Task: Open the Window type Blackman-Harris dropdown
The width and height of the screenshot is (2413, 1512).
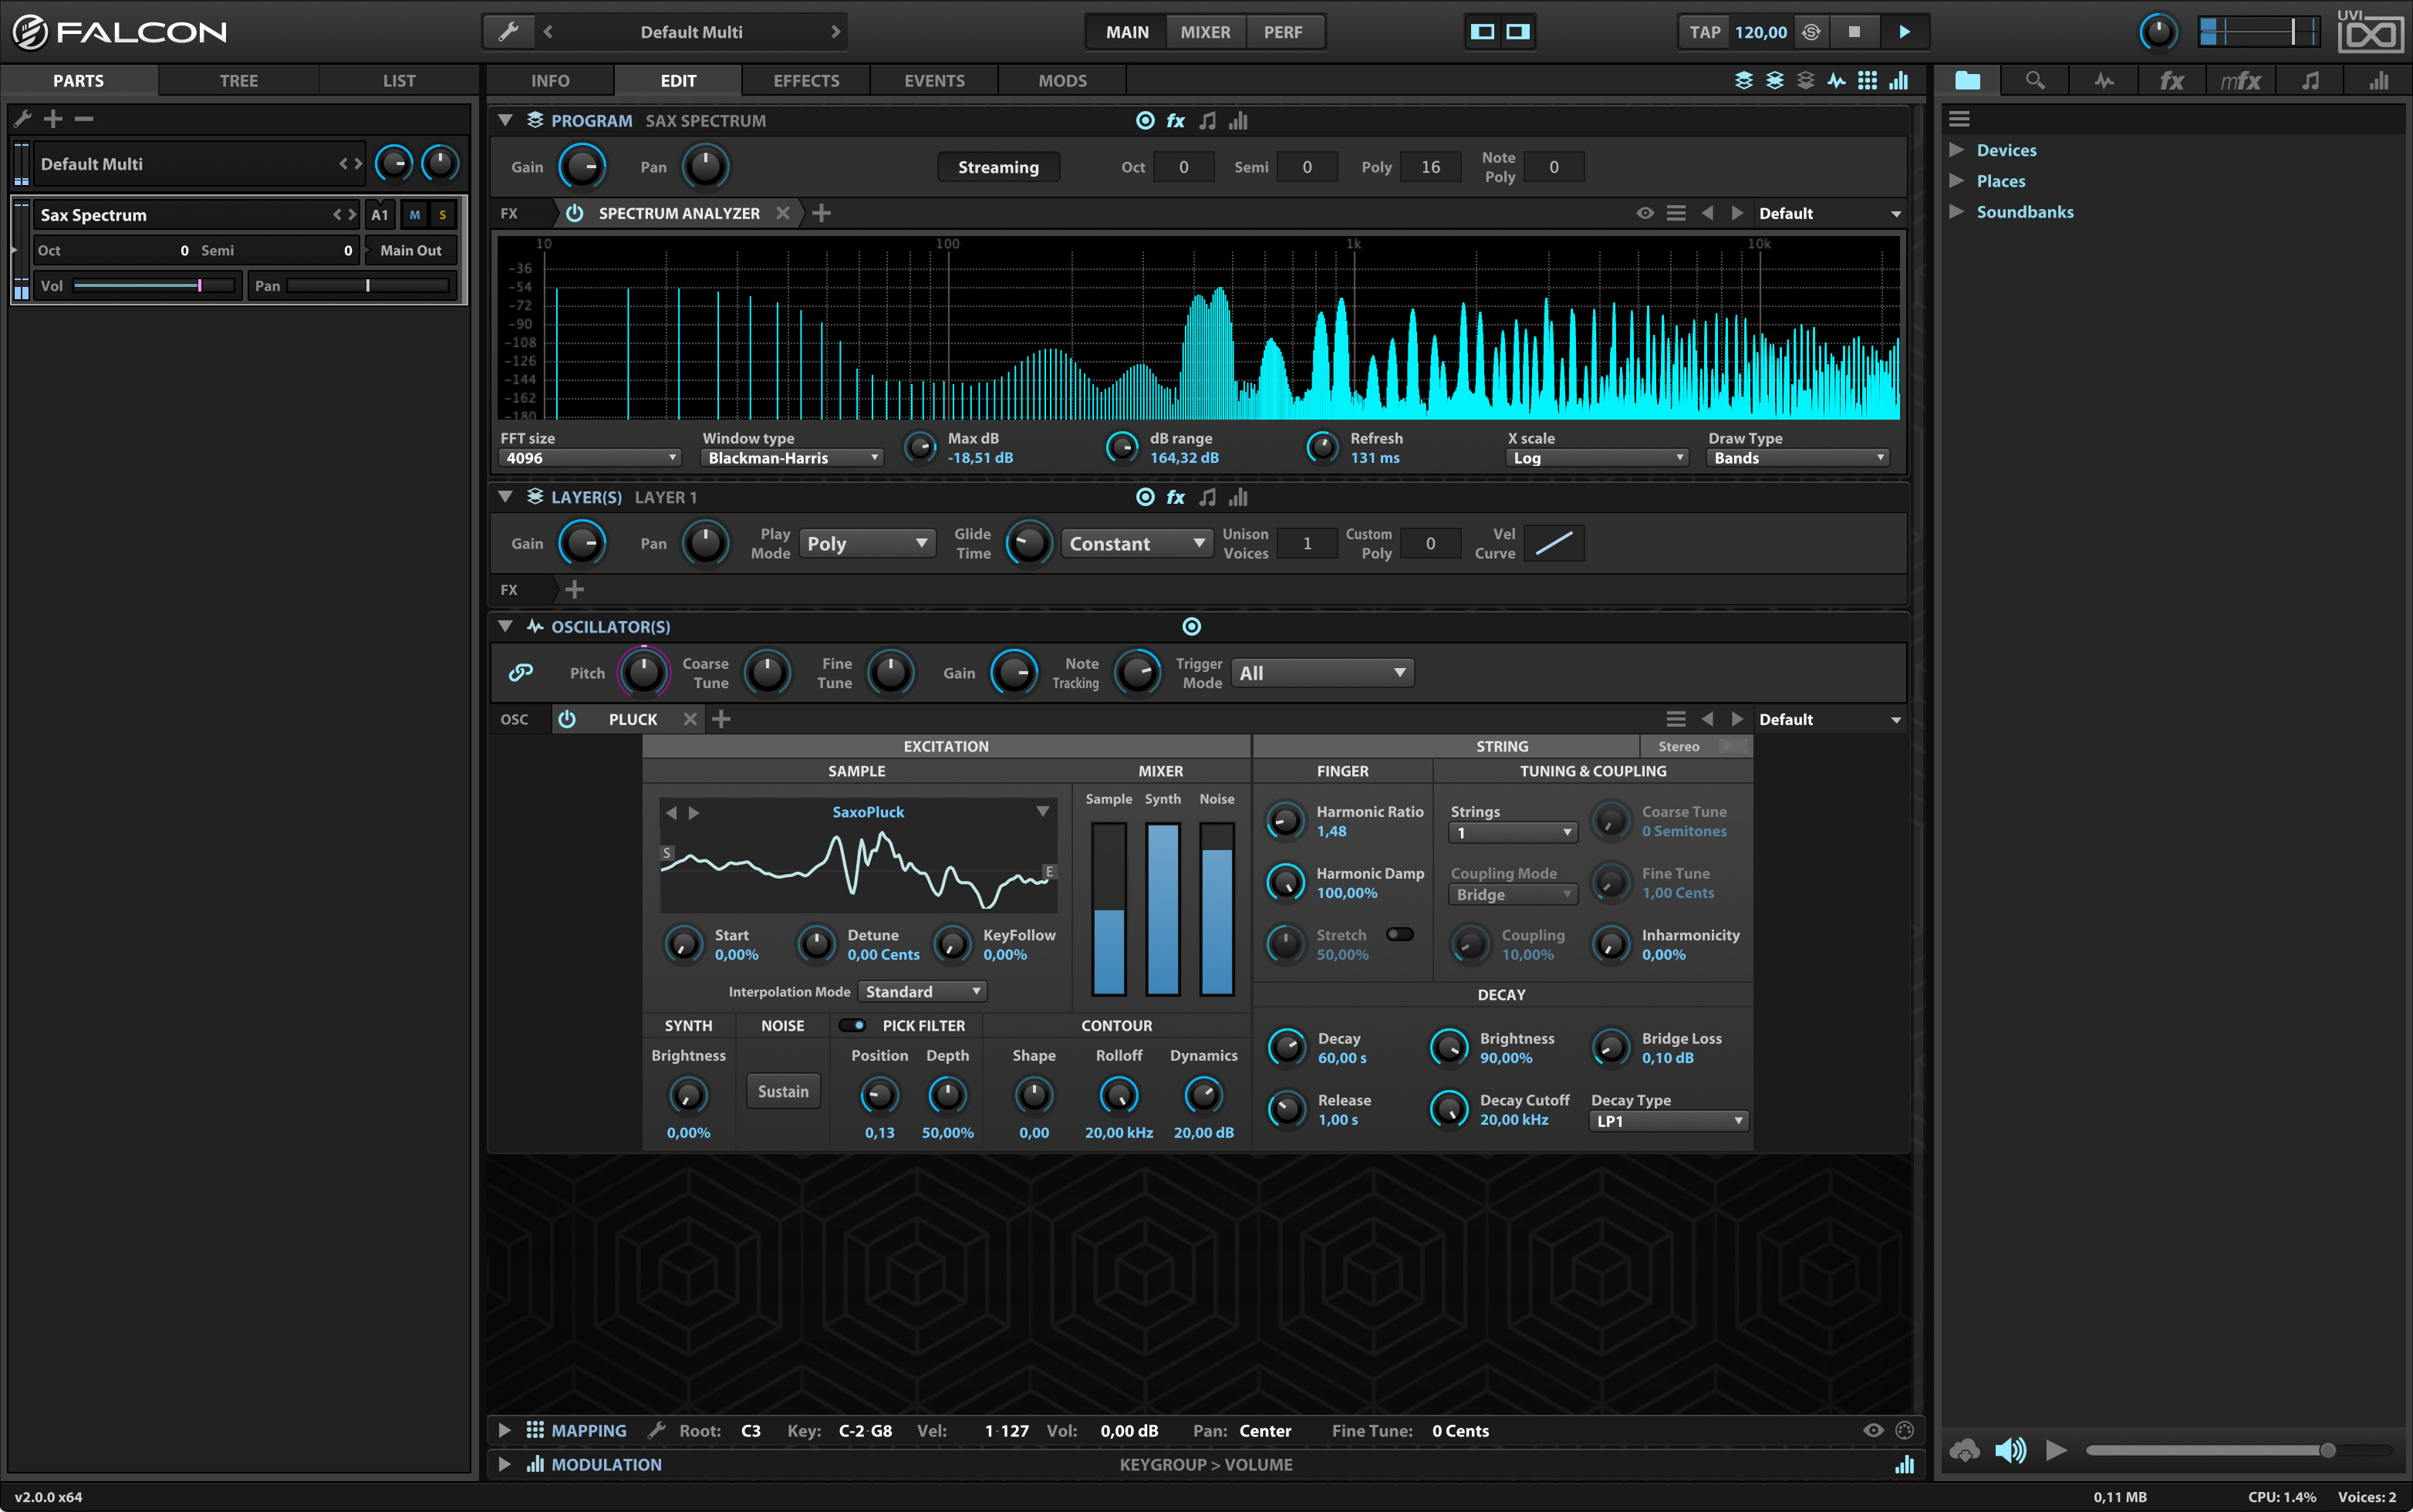Action: 792,458
